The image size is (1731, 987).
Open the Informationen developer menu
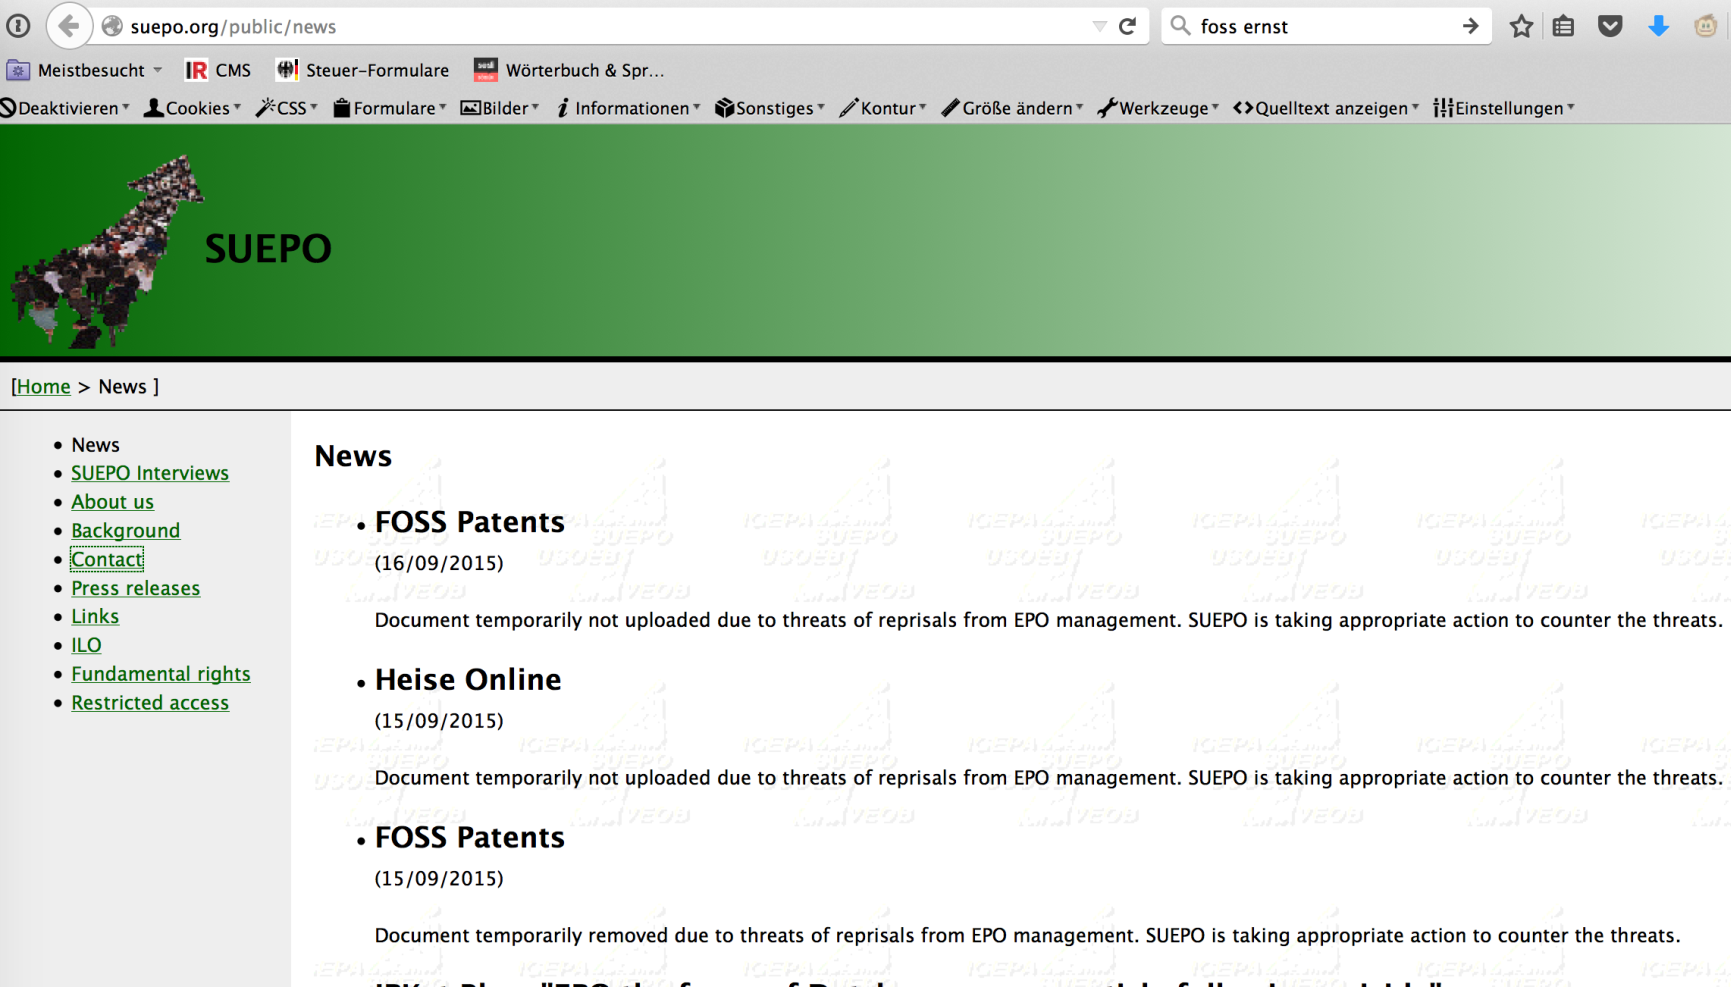629,108
